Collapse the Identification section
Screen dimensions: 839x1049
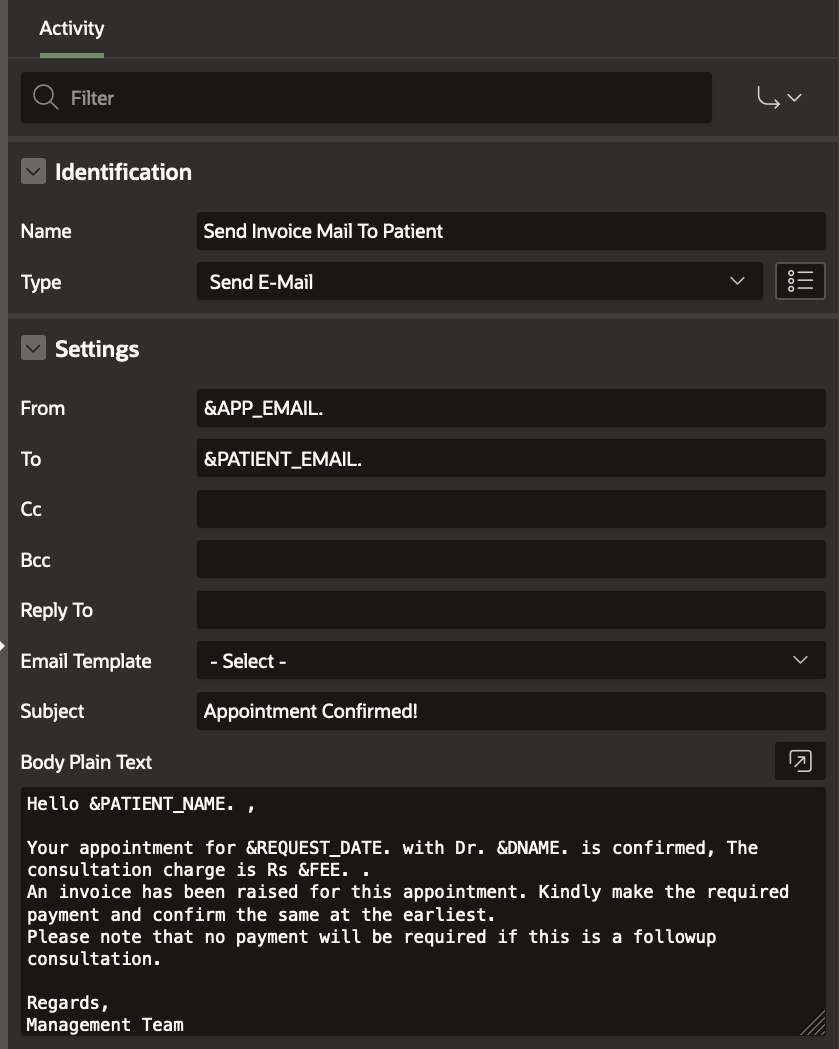[33, 172]
